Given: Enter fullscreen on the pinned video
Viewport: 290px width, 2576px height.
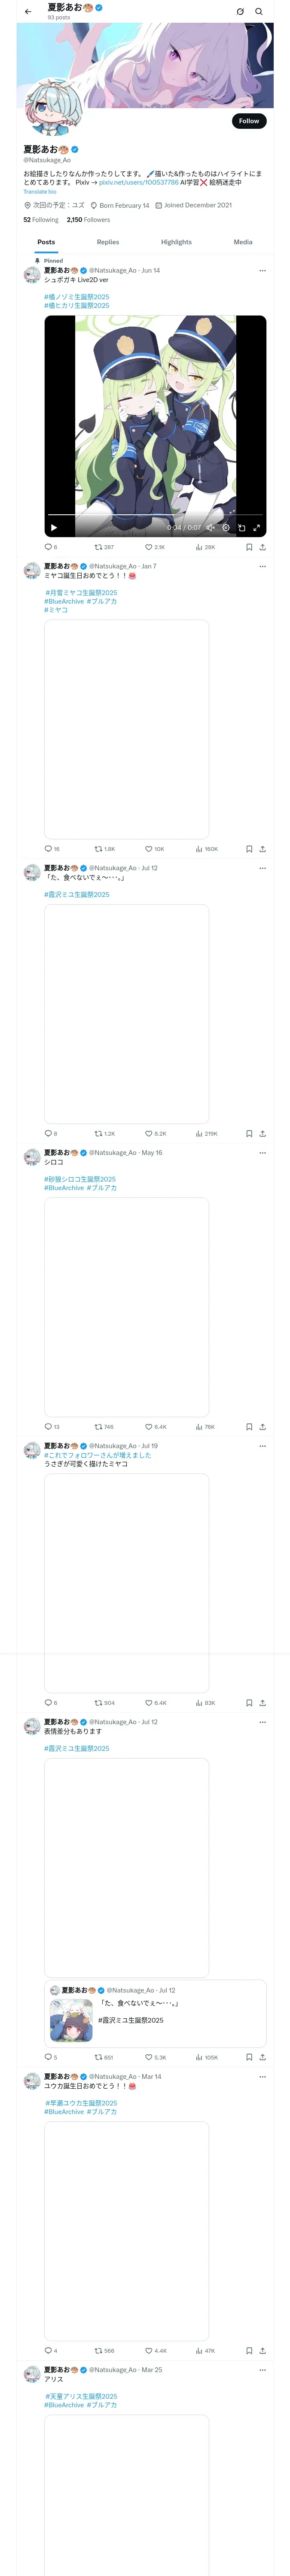Looking at the screenshot, I should [256, 527].
